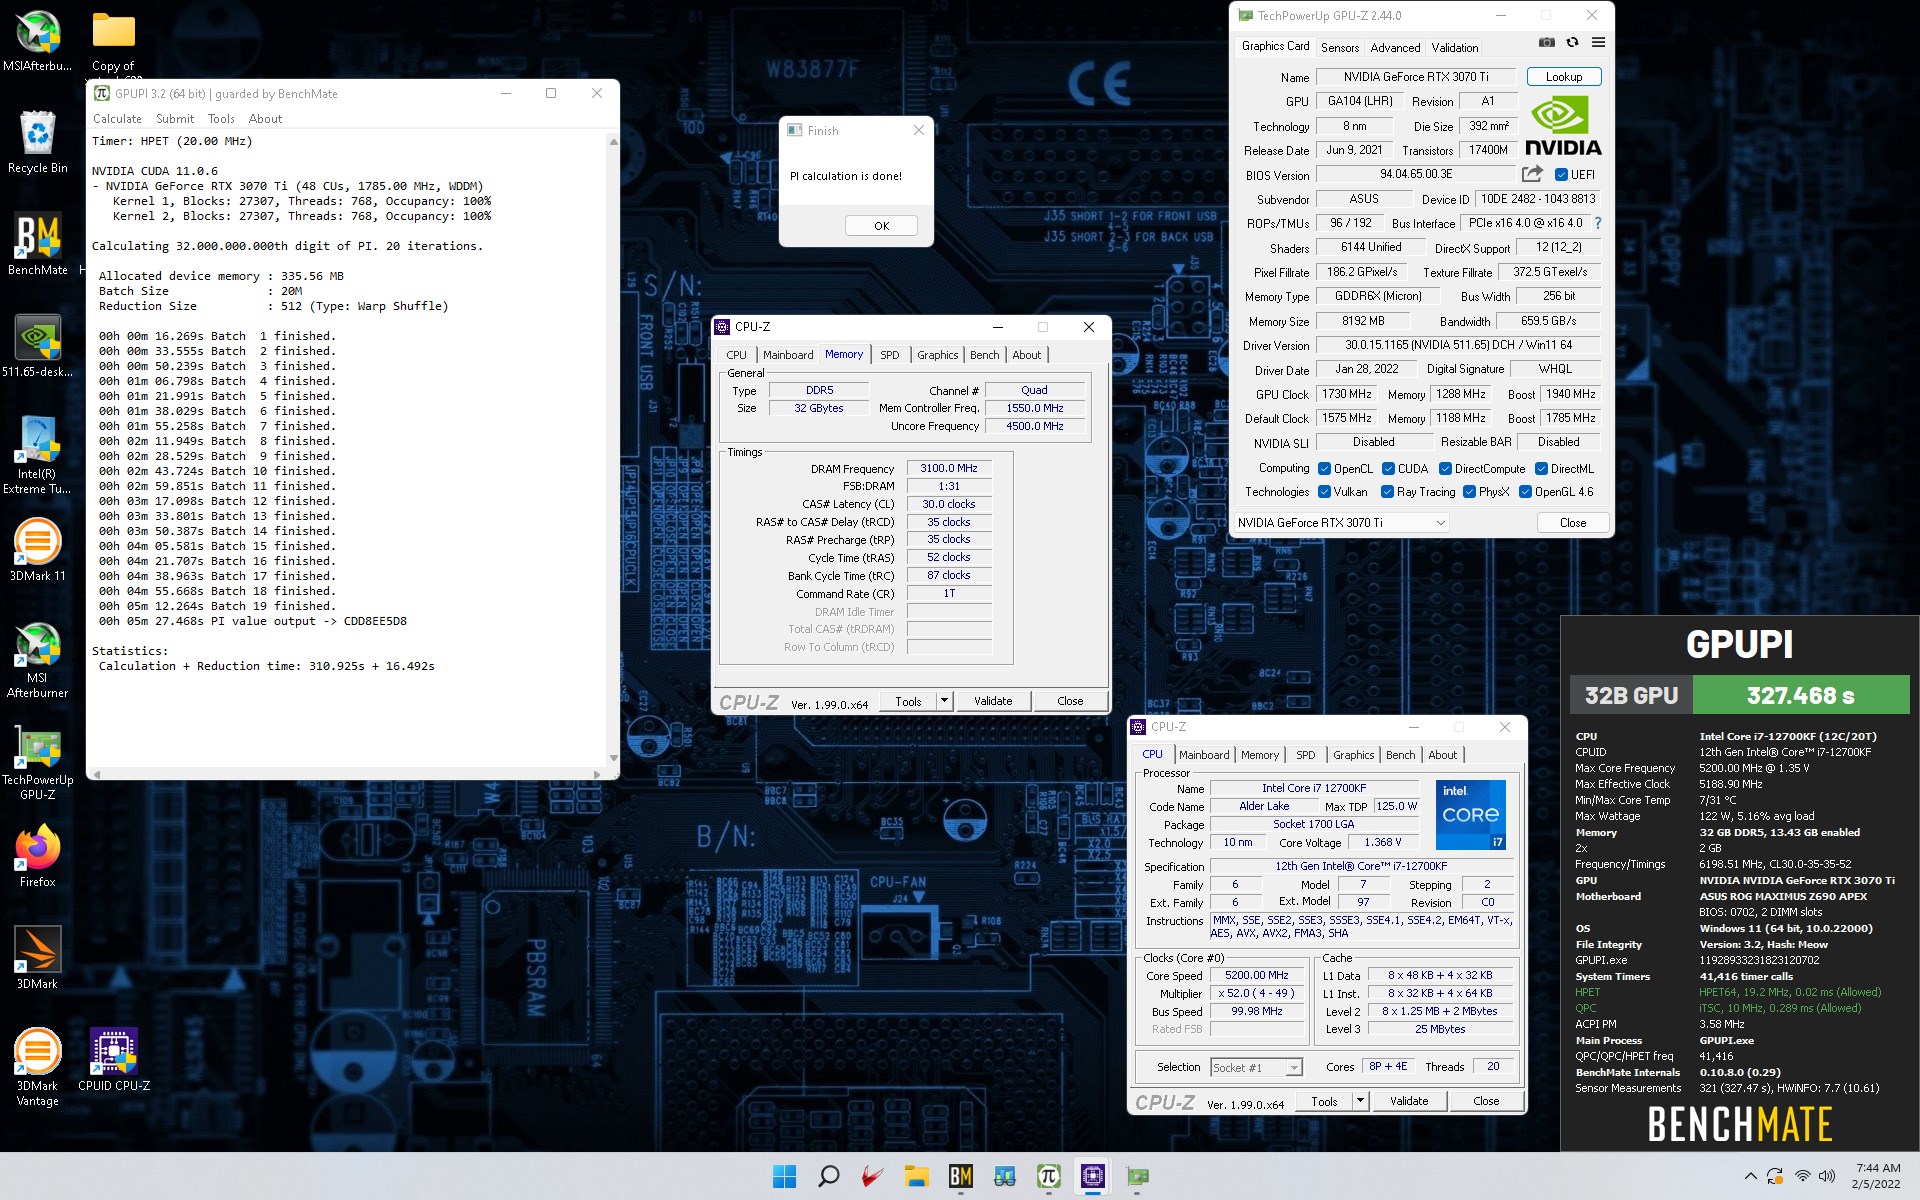Switch to BenchMate taskbar icon
The height and width of the screenshot is (1200, 1920).
click(x=961, y=1176)
